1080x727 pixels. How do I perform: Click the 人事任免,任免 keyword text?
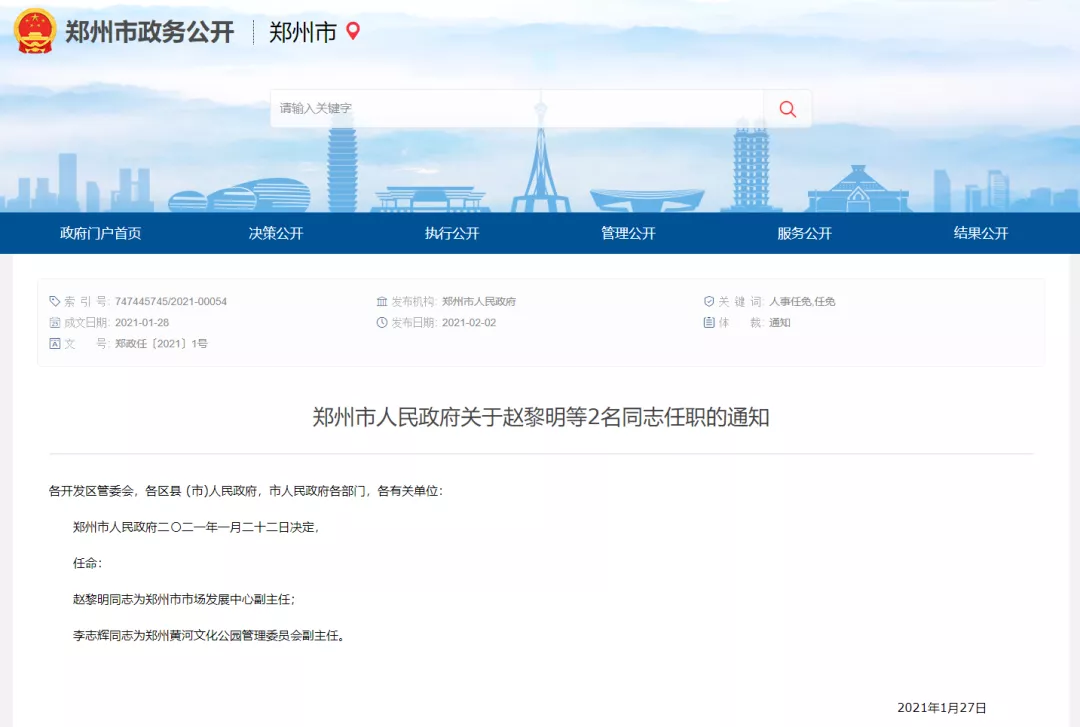(x=802, y=301)
